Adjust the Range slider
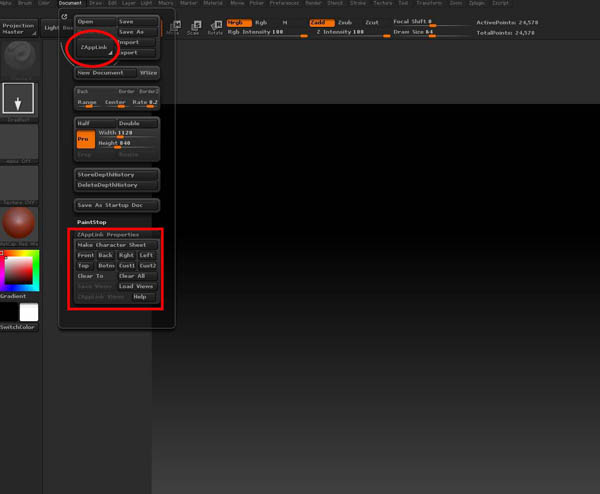The image size is (600, 494). coord(87,103)
